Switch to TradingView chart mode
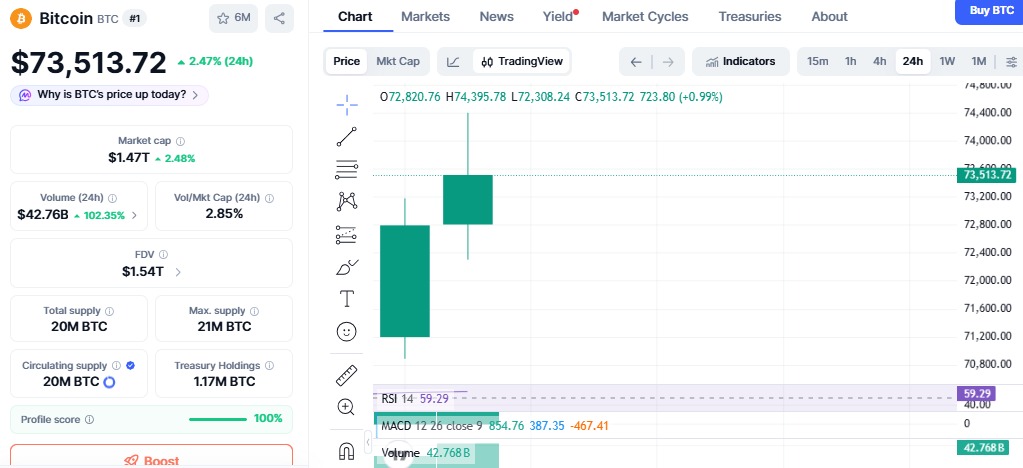 click(x=522, y=61)
